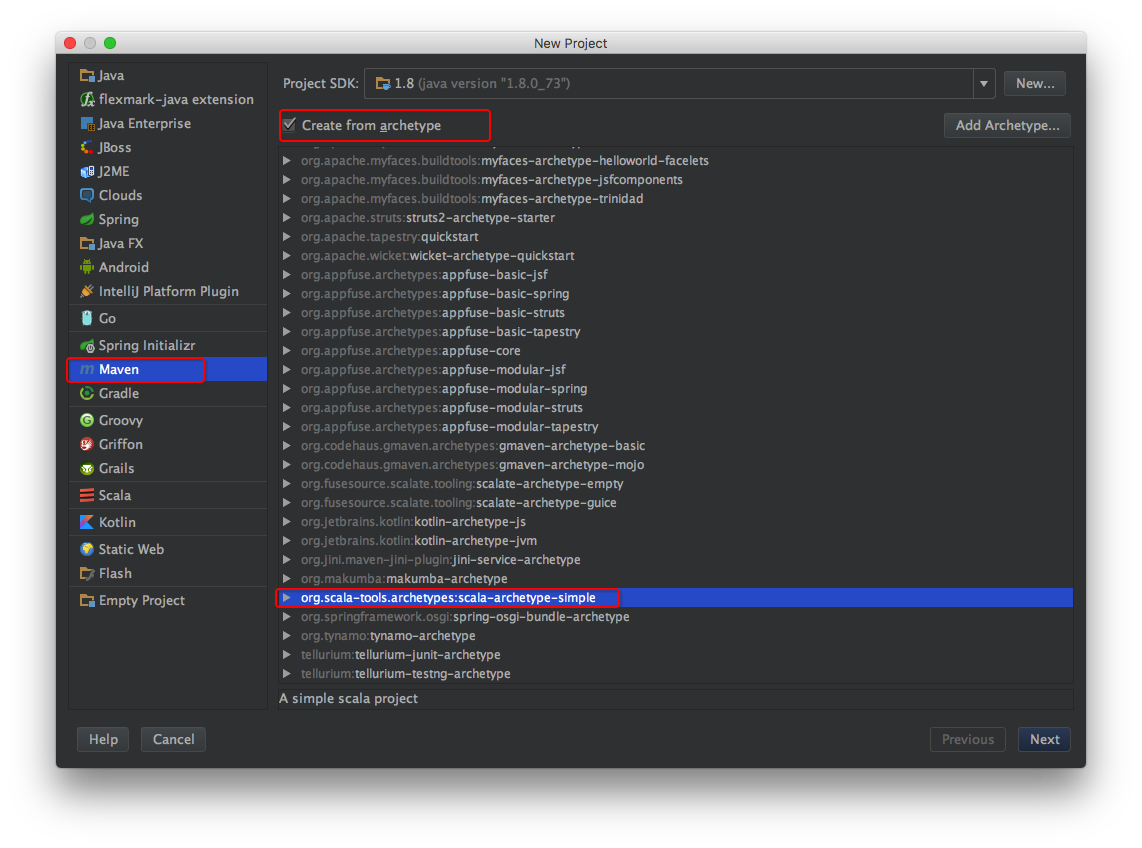Viewport: 1142px width, 848px height.
Task: Select the Android project type icon
Action: pyautogui.click(x=87, y=268)
